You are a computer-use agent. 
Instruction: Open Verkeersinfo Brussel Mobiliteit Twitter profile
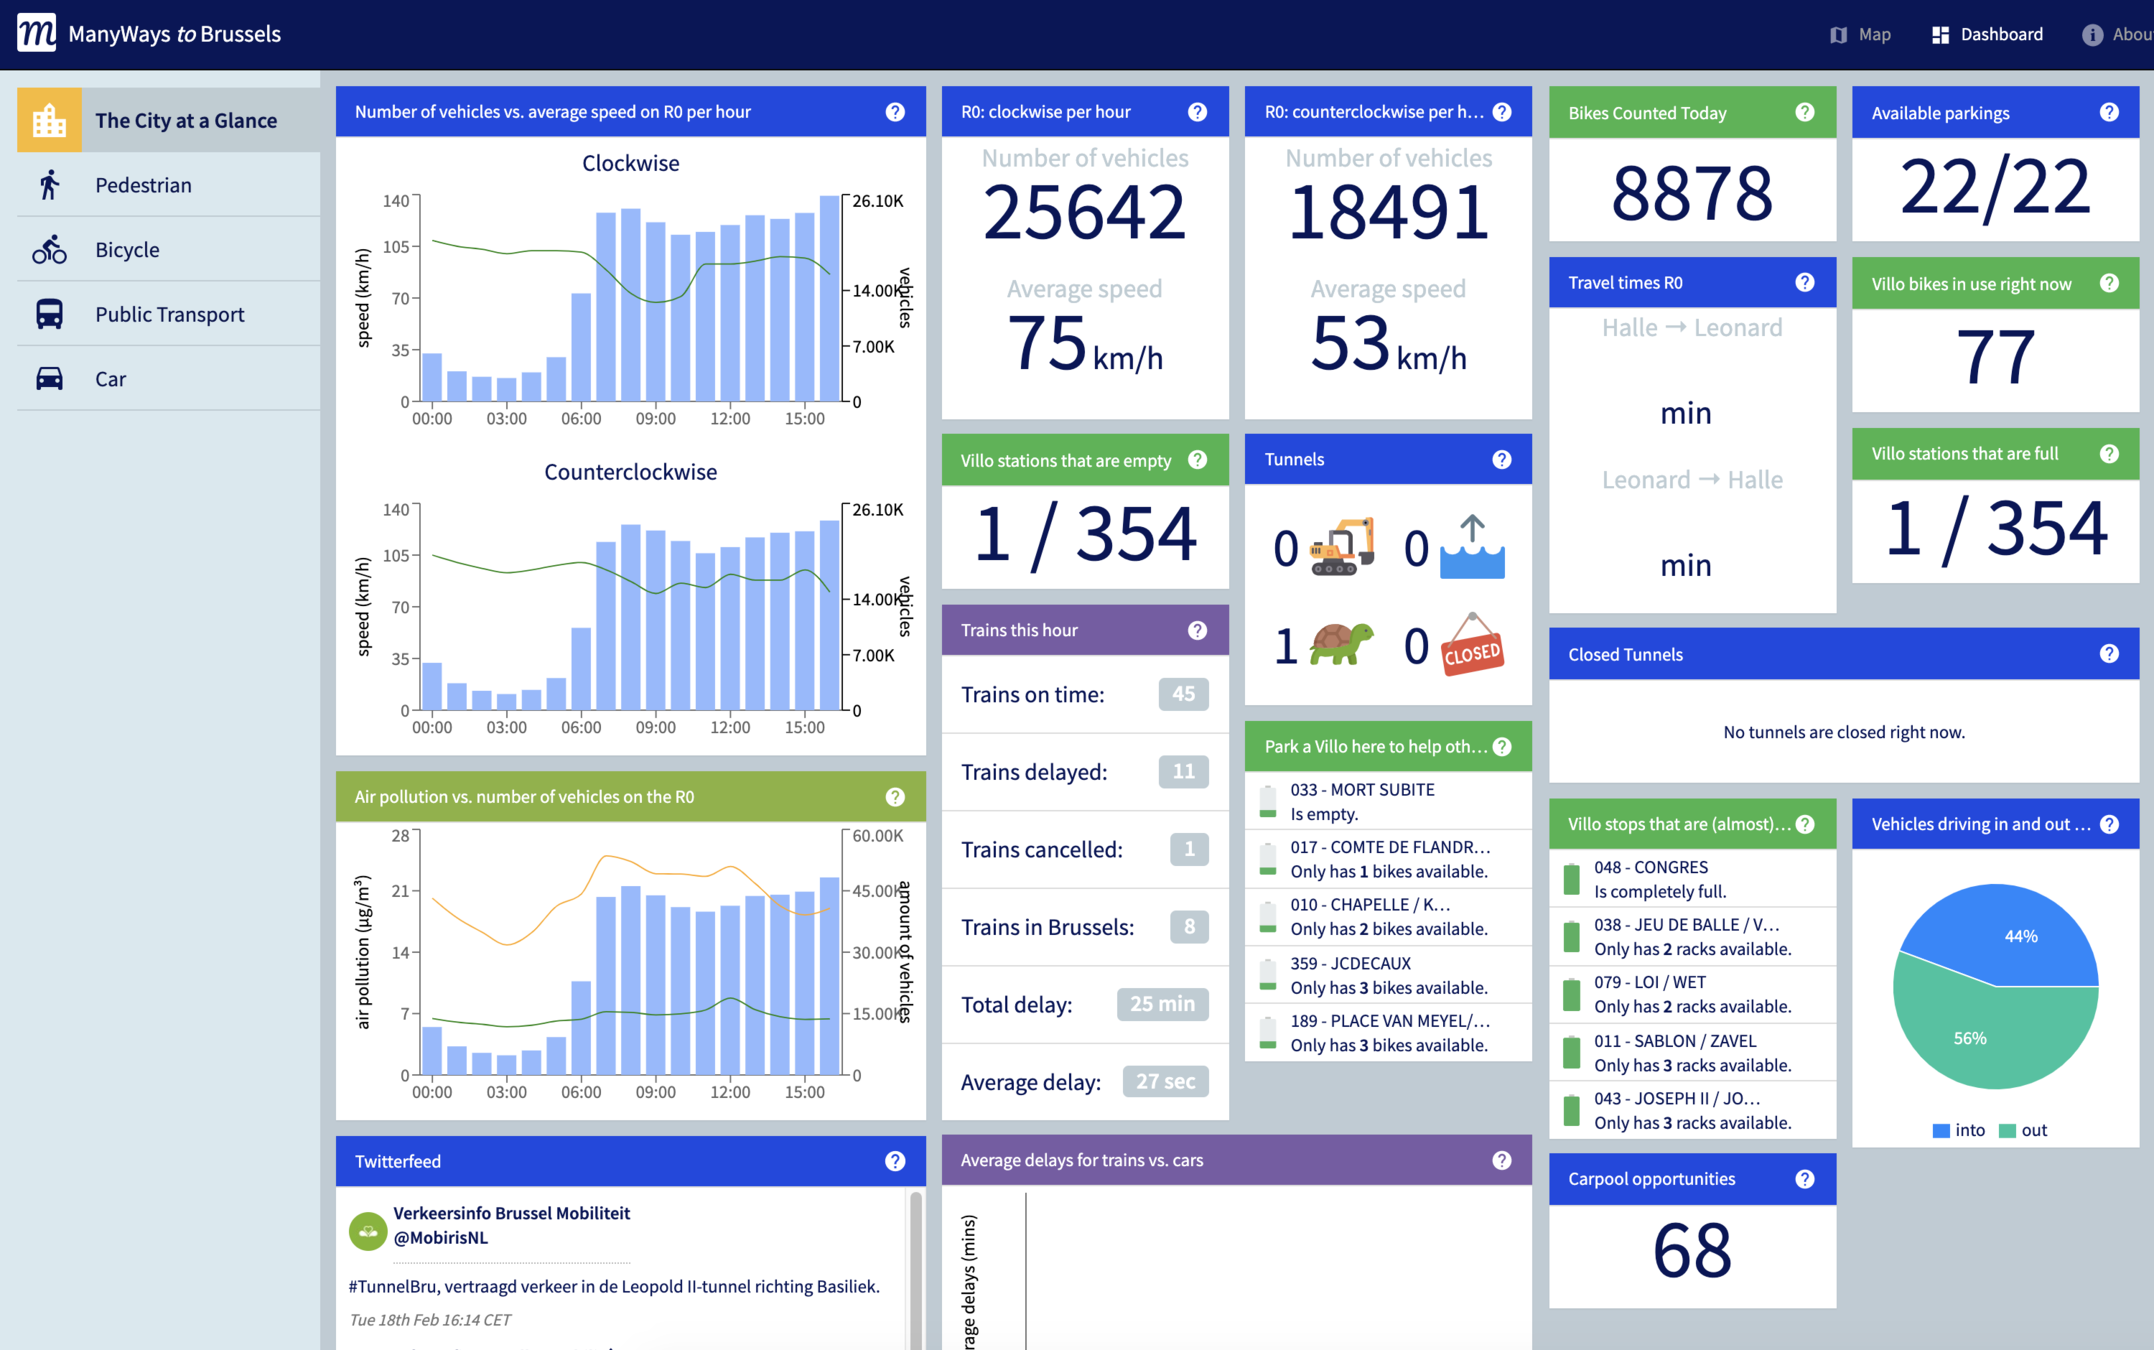(511, 1213)
